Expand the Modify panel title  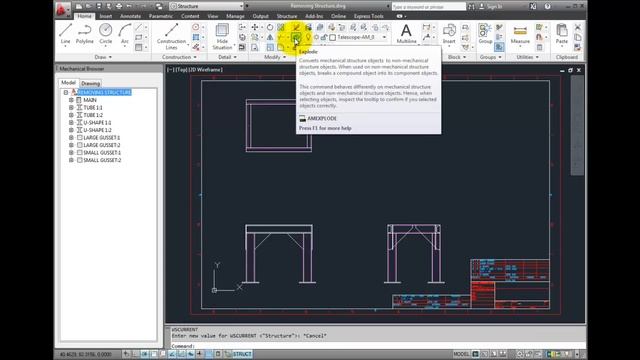pos(275,57)
